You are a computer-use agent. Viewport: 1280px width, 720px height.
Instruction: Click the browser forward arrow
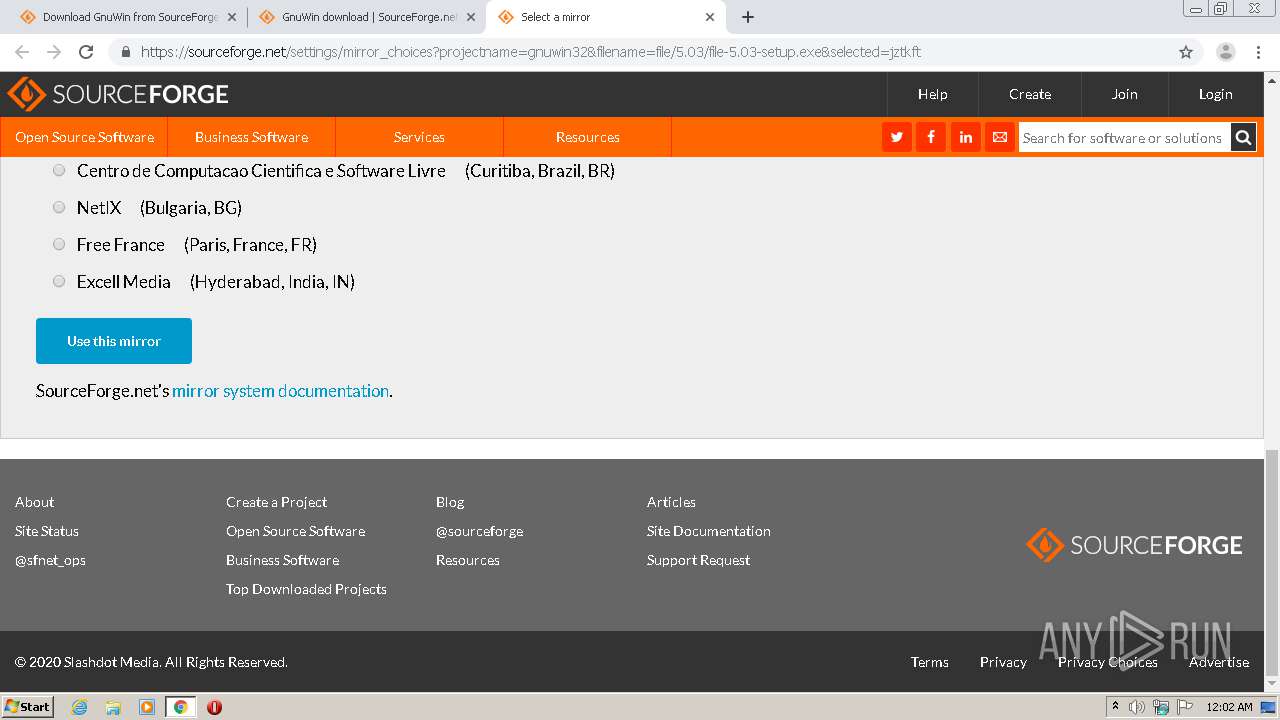click(x=54, y=52)
